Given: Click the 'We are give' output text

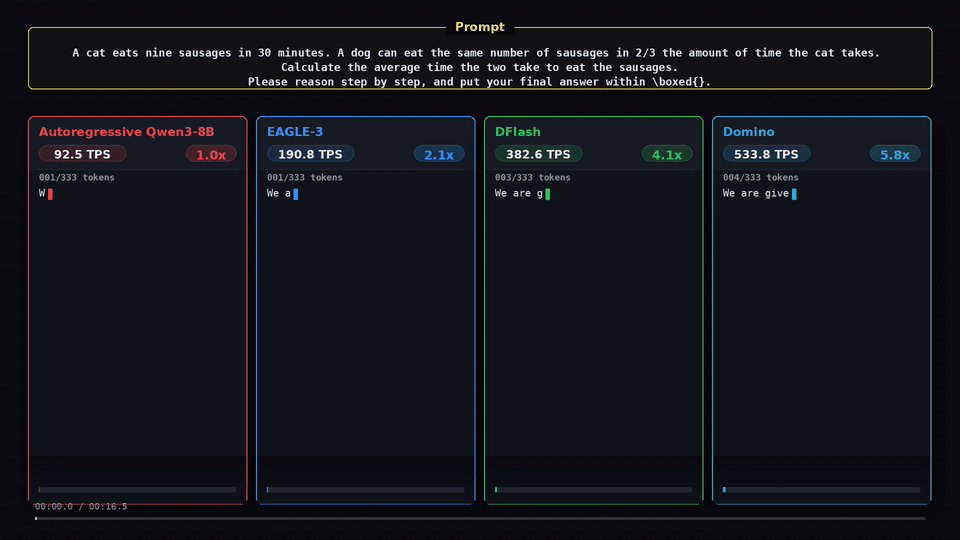Looking at the screenshot, I should (756, 193).
